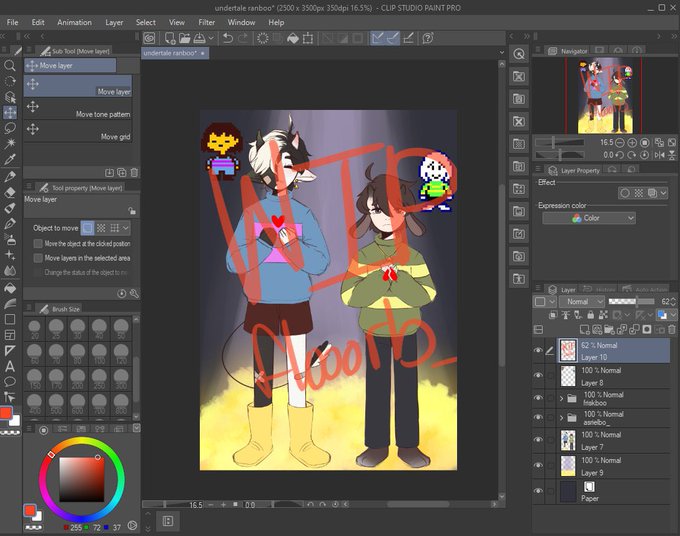Select the Eyedropper tool
The width and height of the screenshot is (680, 536).
(x=10, y=159)
